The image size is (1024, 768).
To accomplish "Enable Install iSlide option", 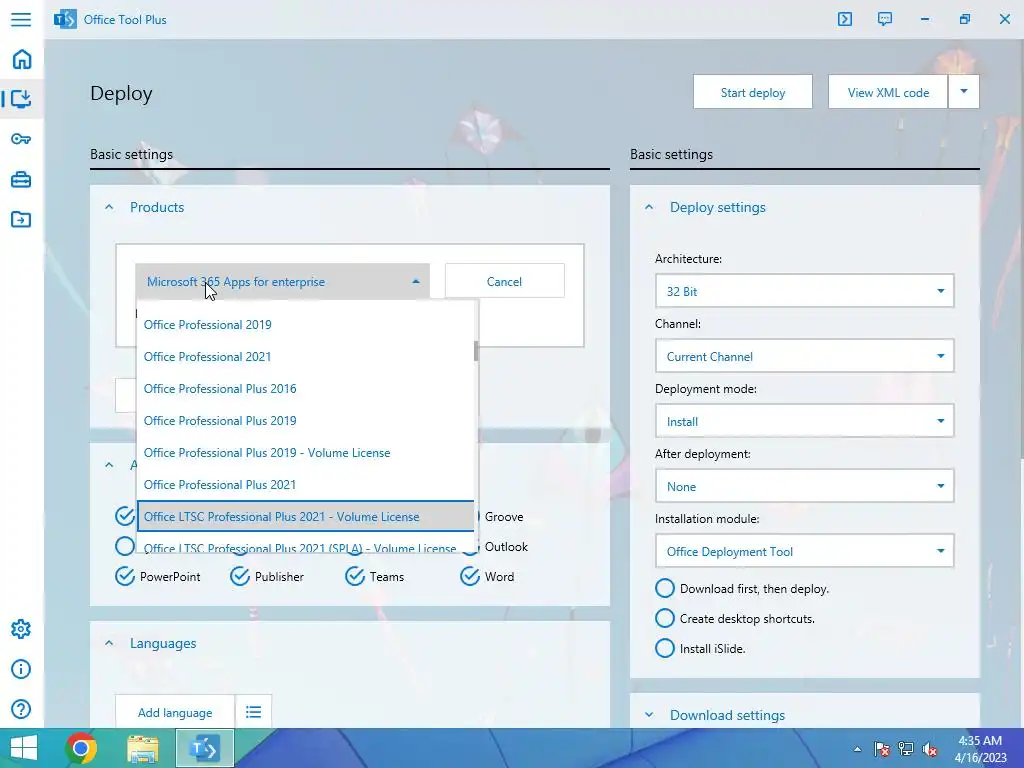I will [665, 648].
